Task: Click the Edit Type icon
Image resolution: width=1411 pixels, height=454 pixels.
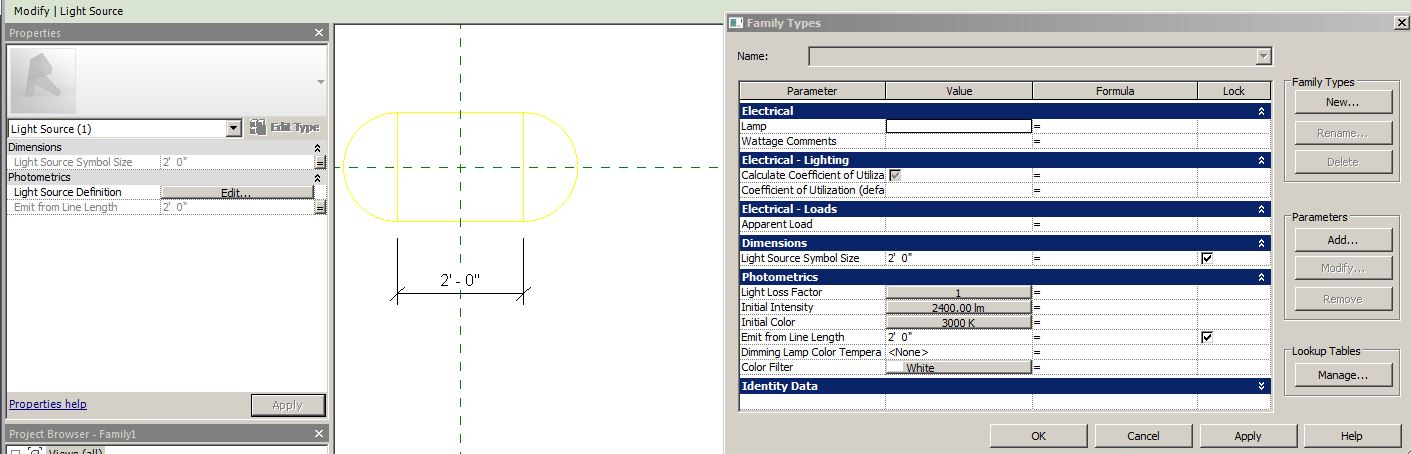Action: point(258,128)
